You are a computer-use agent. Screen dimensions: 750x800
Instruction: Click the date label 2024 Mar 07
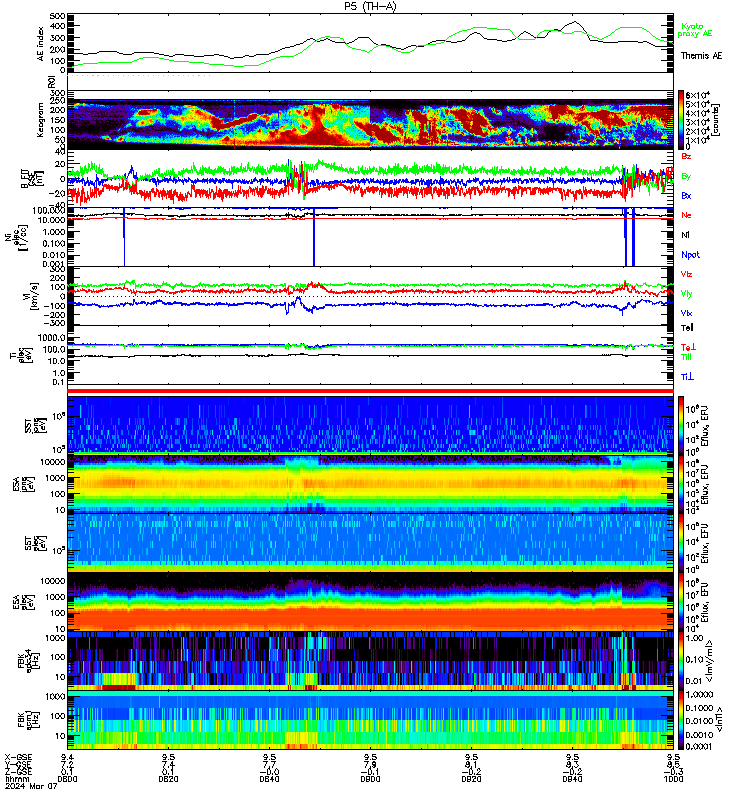click(x=31, y=786)
